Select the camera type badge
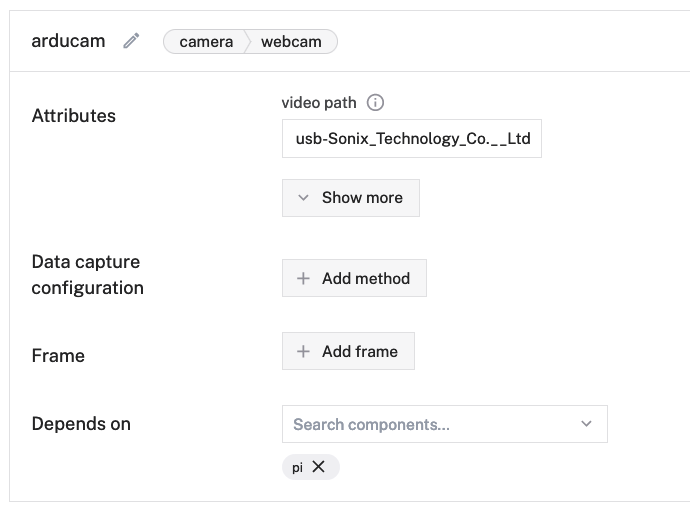Viewport: 690px width, 513px height. coord(206,42)
